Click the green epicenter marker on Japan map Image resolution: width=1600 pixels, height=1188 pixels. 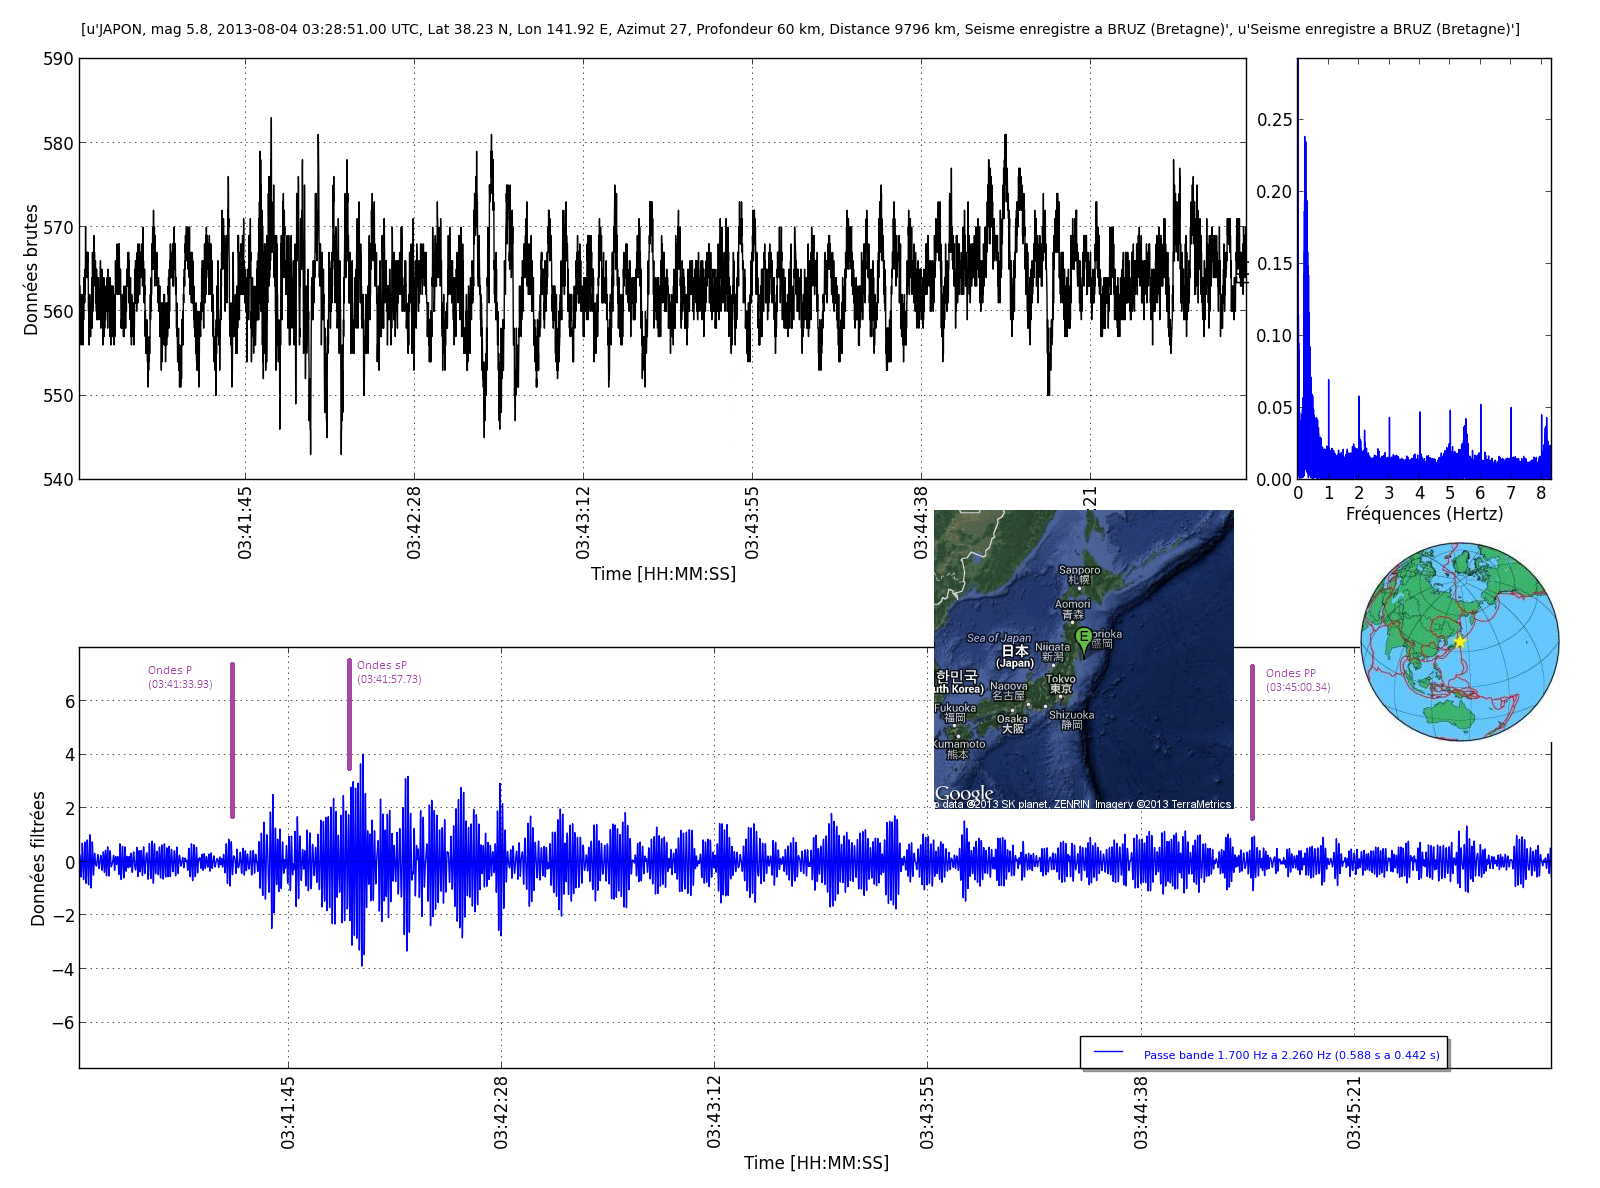[x=1083, y=638]
